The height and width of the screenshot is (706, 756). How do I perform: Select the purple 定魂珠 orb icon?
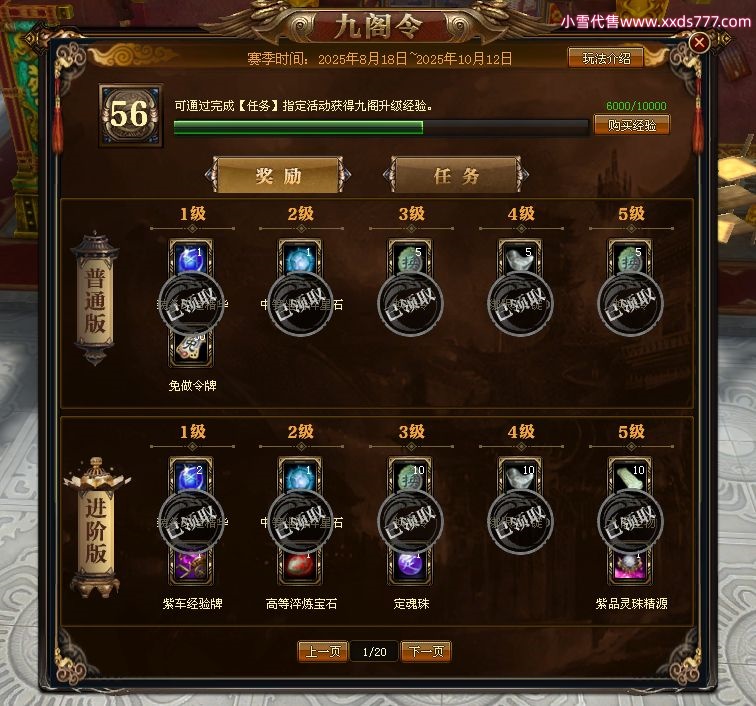click(x=410, y=566)
